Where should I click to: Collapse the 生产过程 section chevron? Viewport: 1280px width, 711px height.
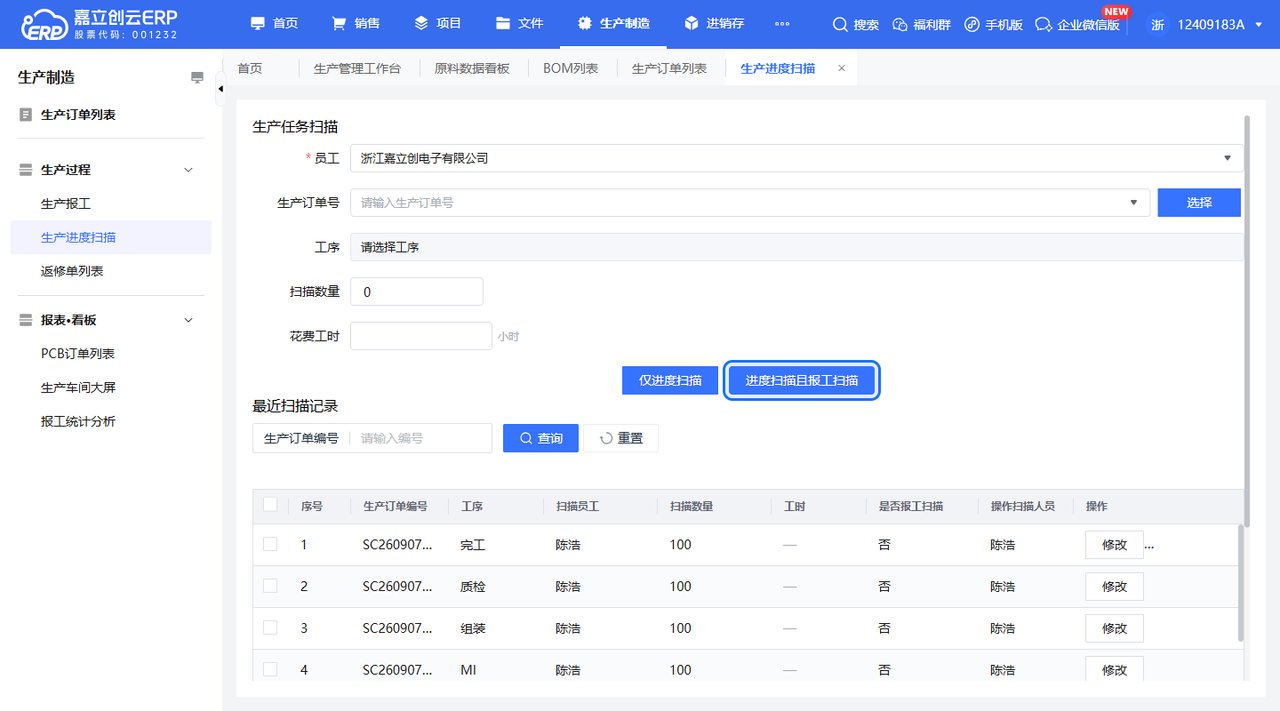click(x=188, y=170)
